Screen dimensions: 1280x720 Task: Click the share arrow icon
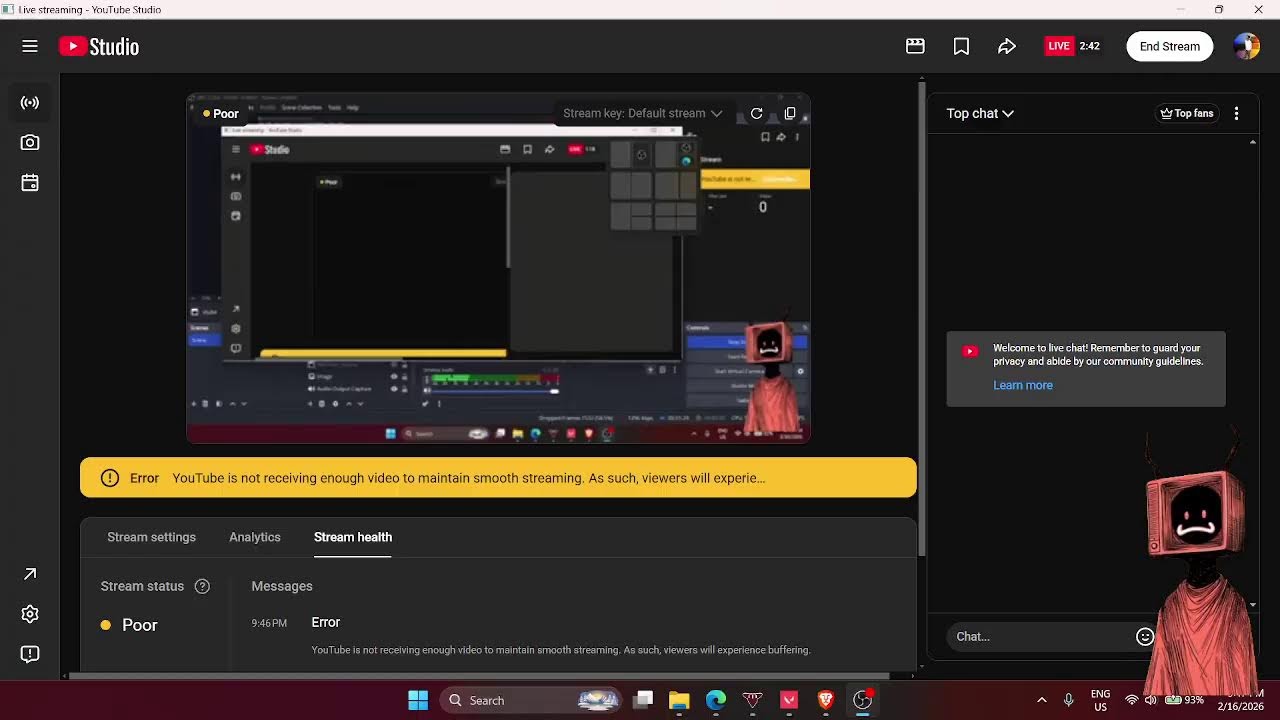(x=1007, y=46)
